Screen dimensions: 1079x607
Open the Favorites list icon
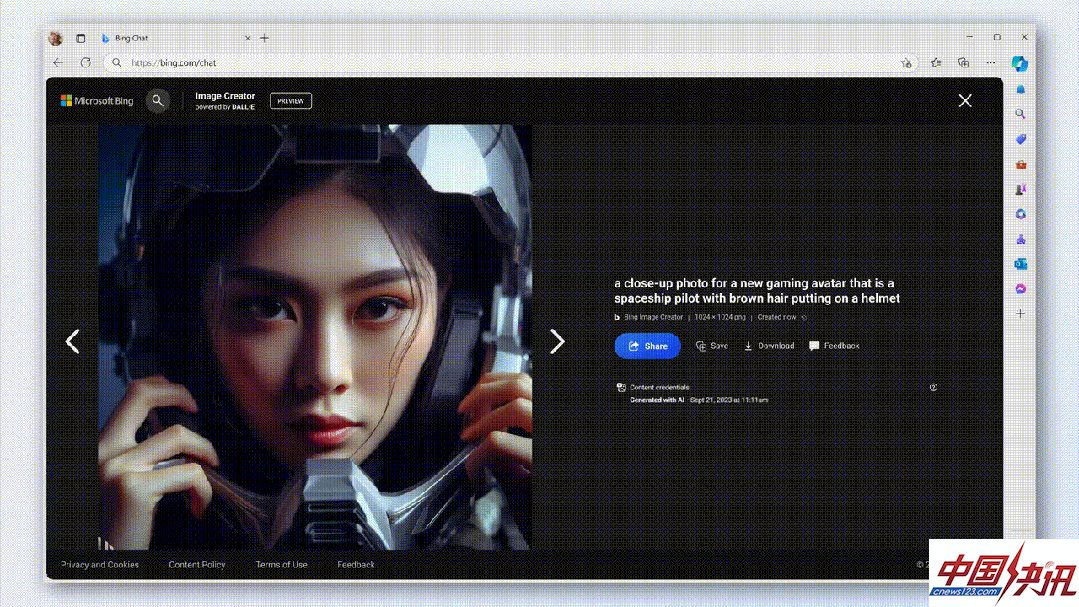point(936,63)
